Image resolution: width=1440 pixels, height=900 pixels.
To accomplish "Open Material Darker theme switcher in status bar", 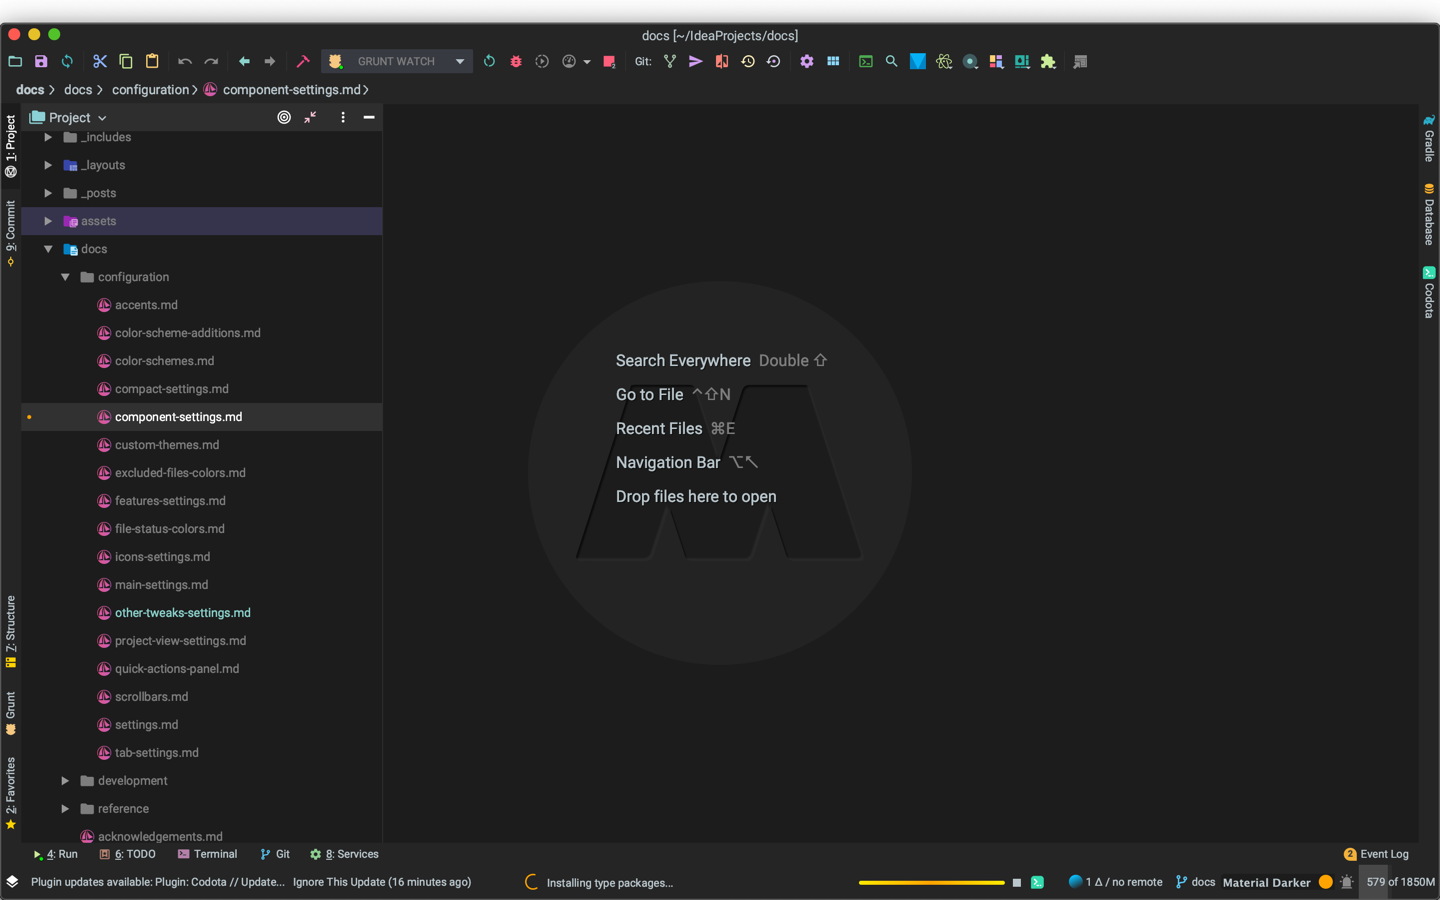I will [x=1266, y=882].
